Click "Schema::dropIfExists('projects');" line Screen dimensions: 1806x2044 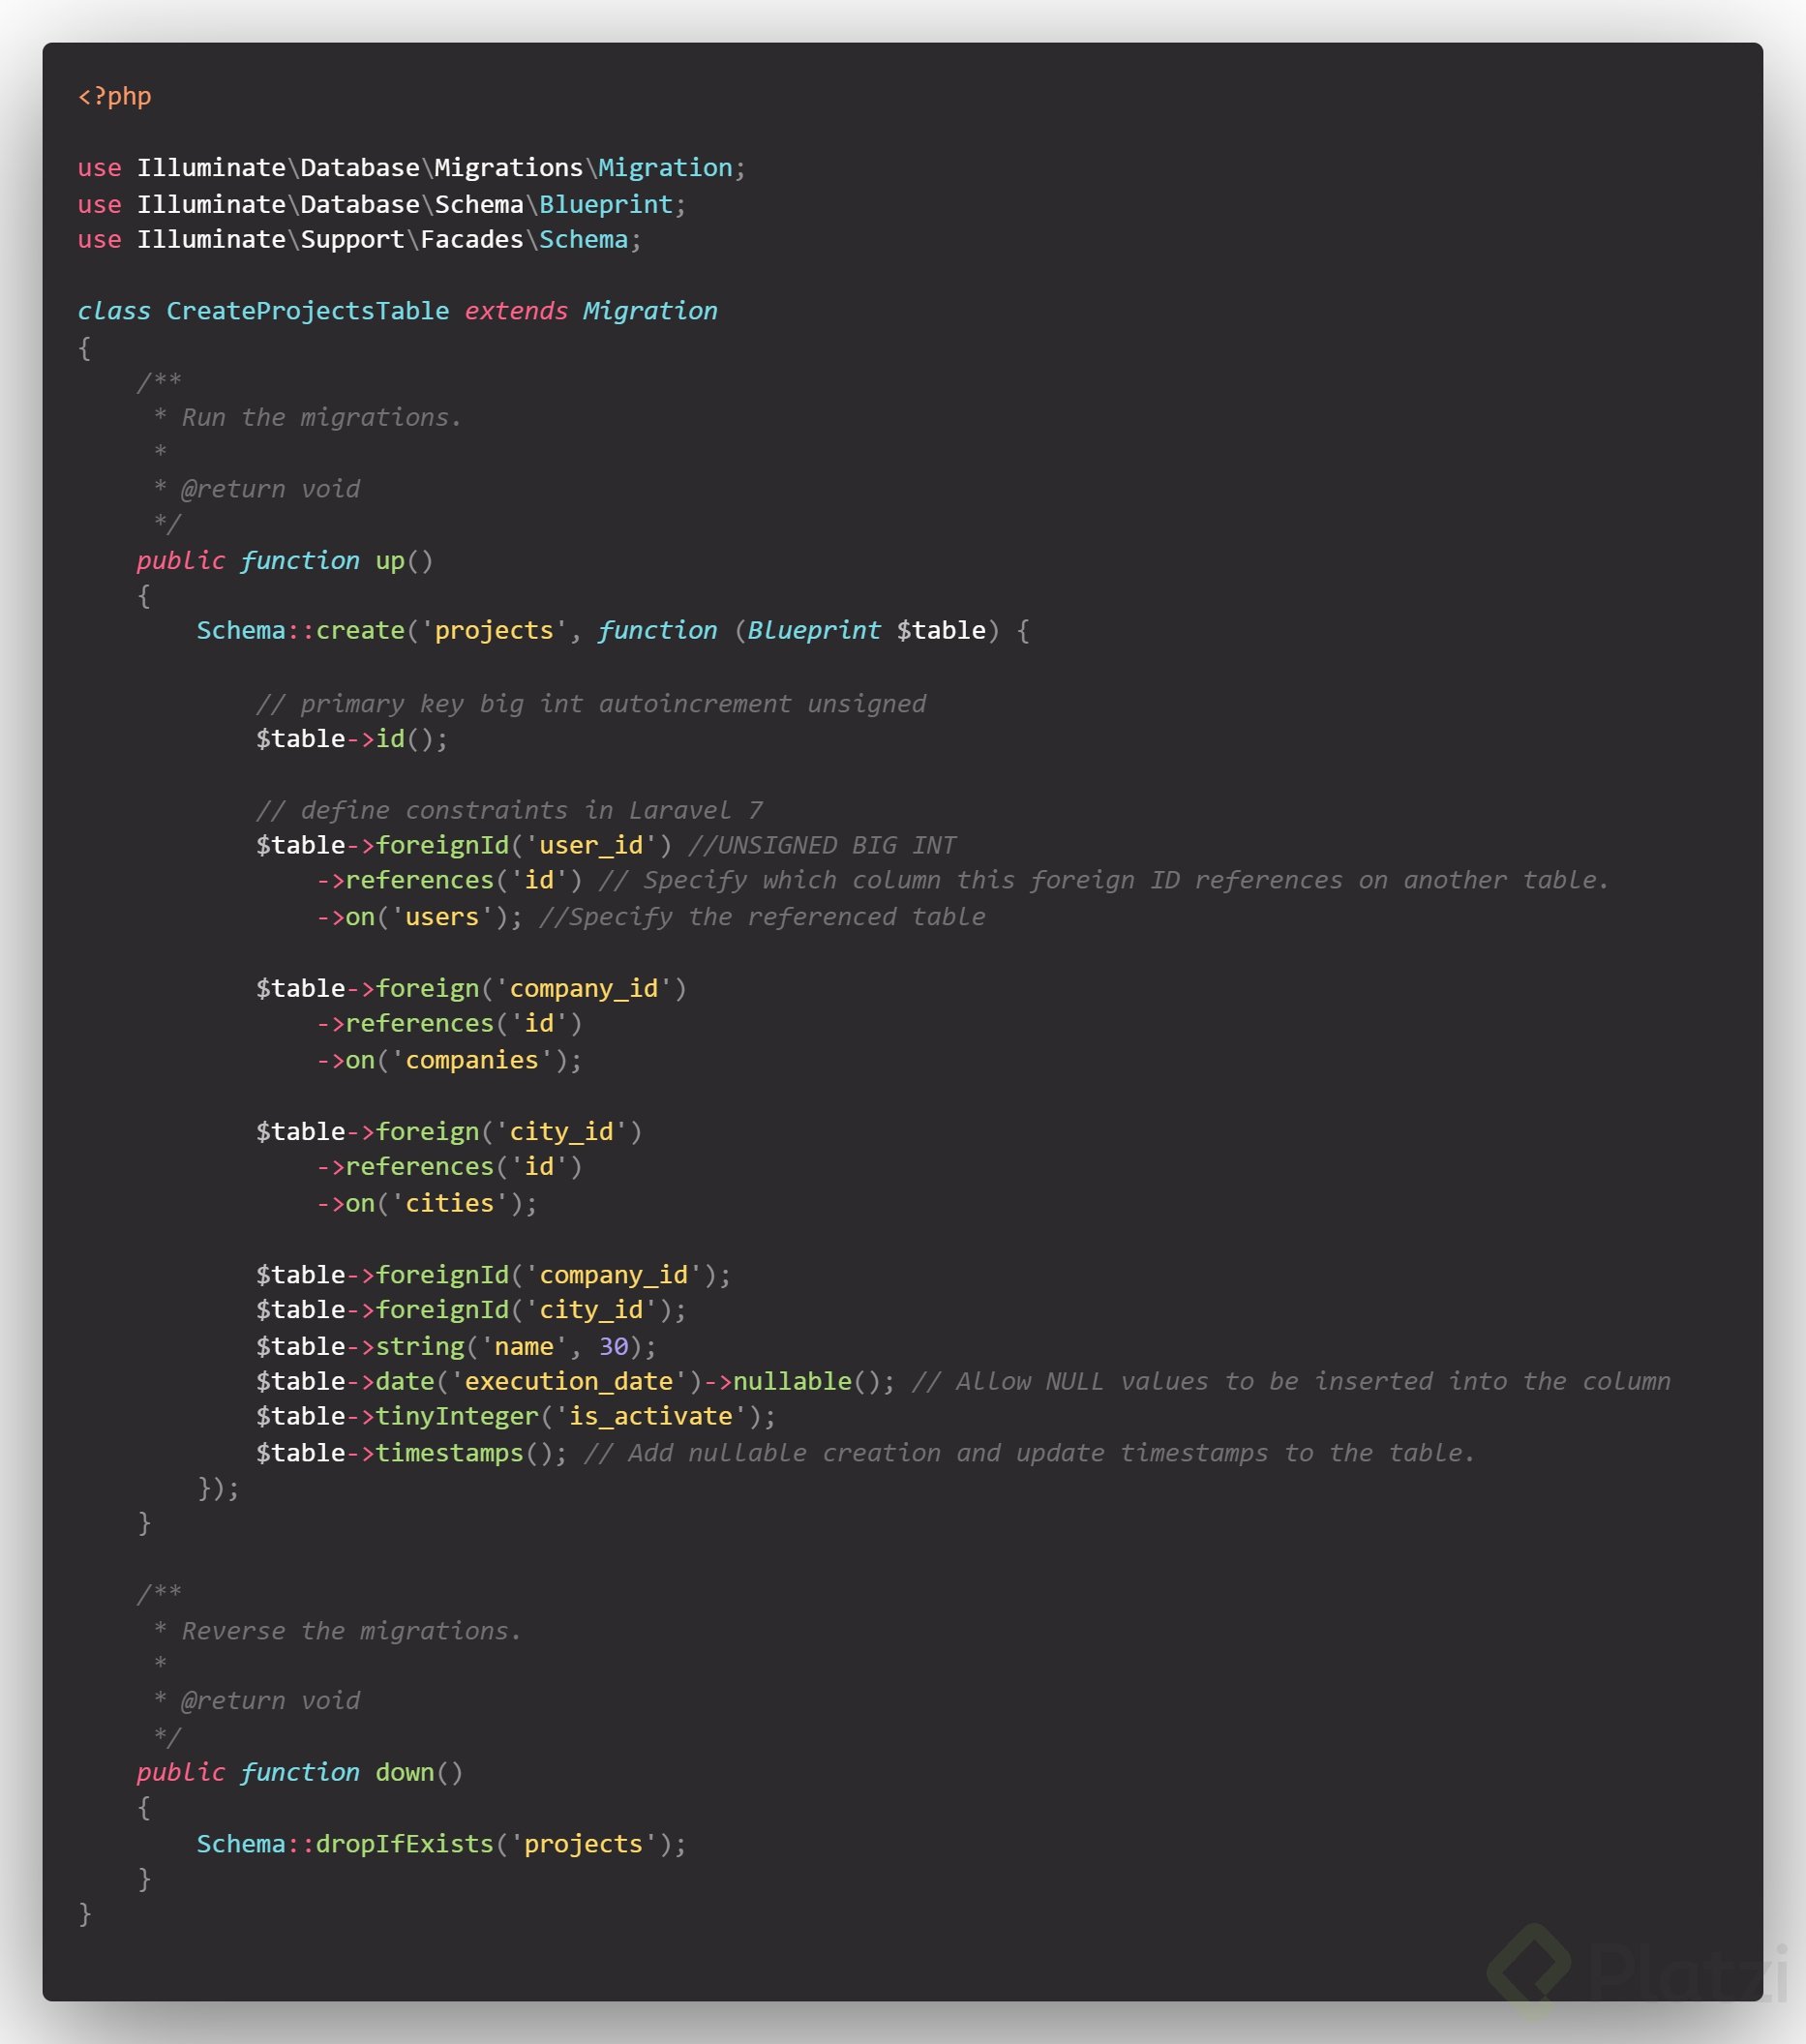tap(442, 1844)
